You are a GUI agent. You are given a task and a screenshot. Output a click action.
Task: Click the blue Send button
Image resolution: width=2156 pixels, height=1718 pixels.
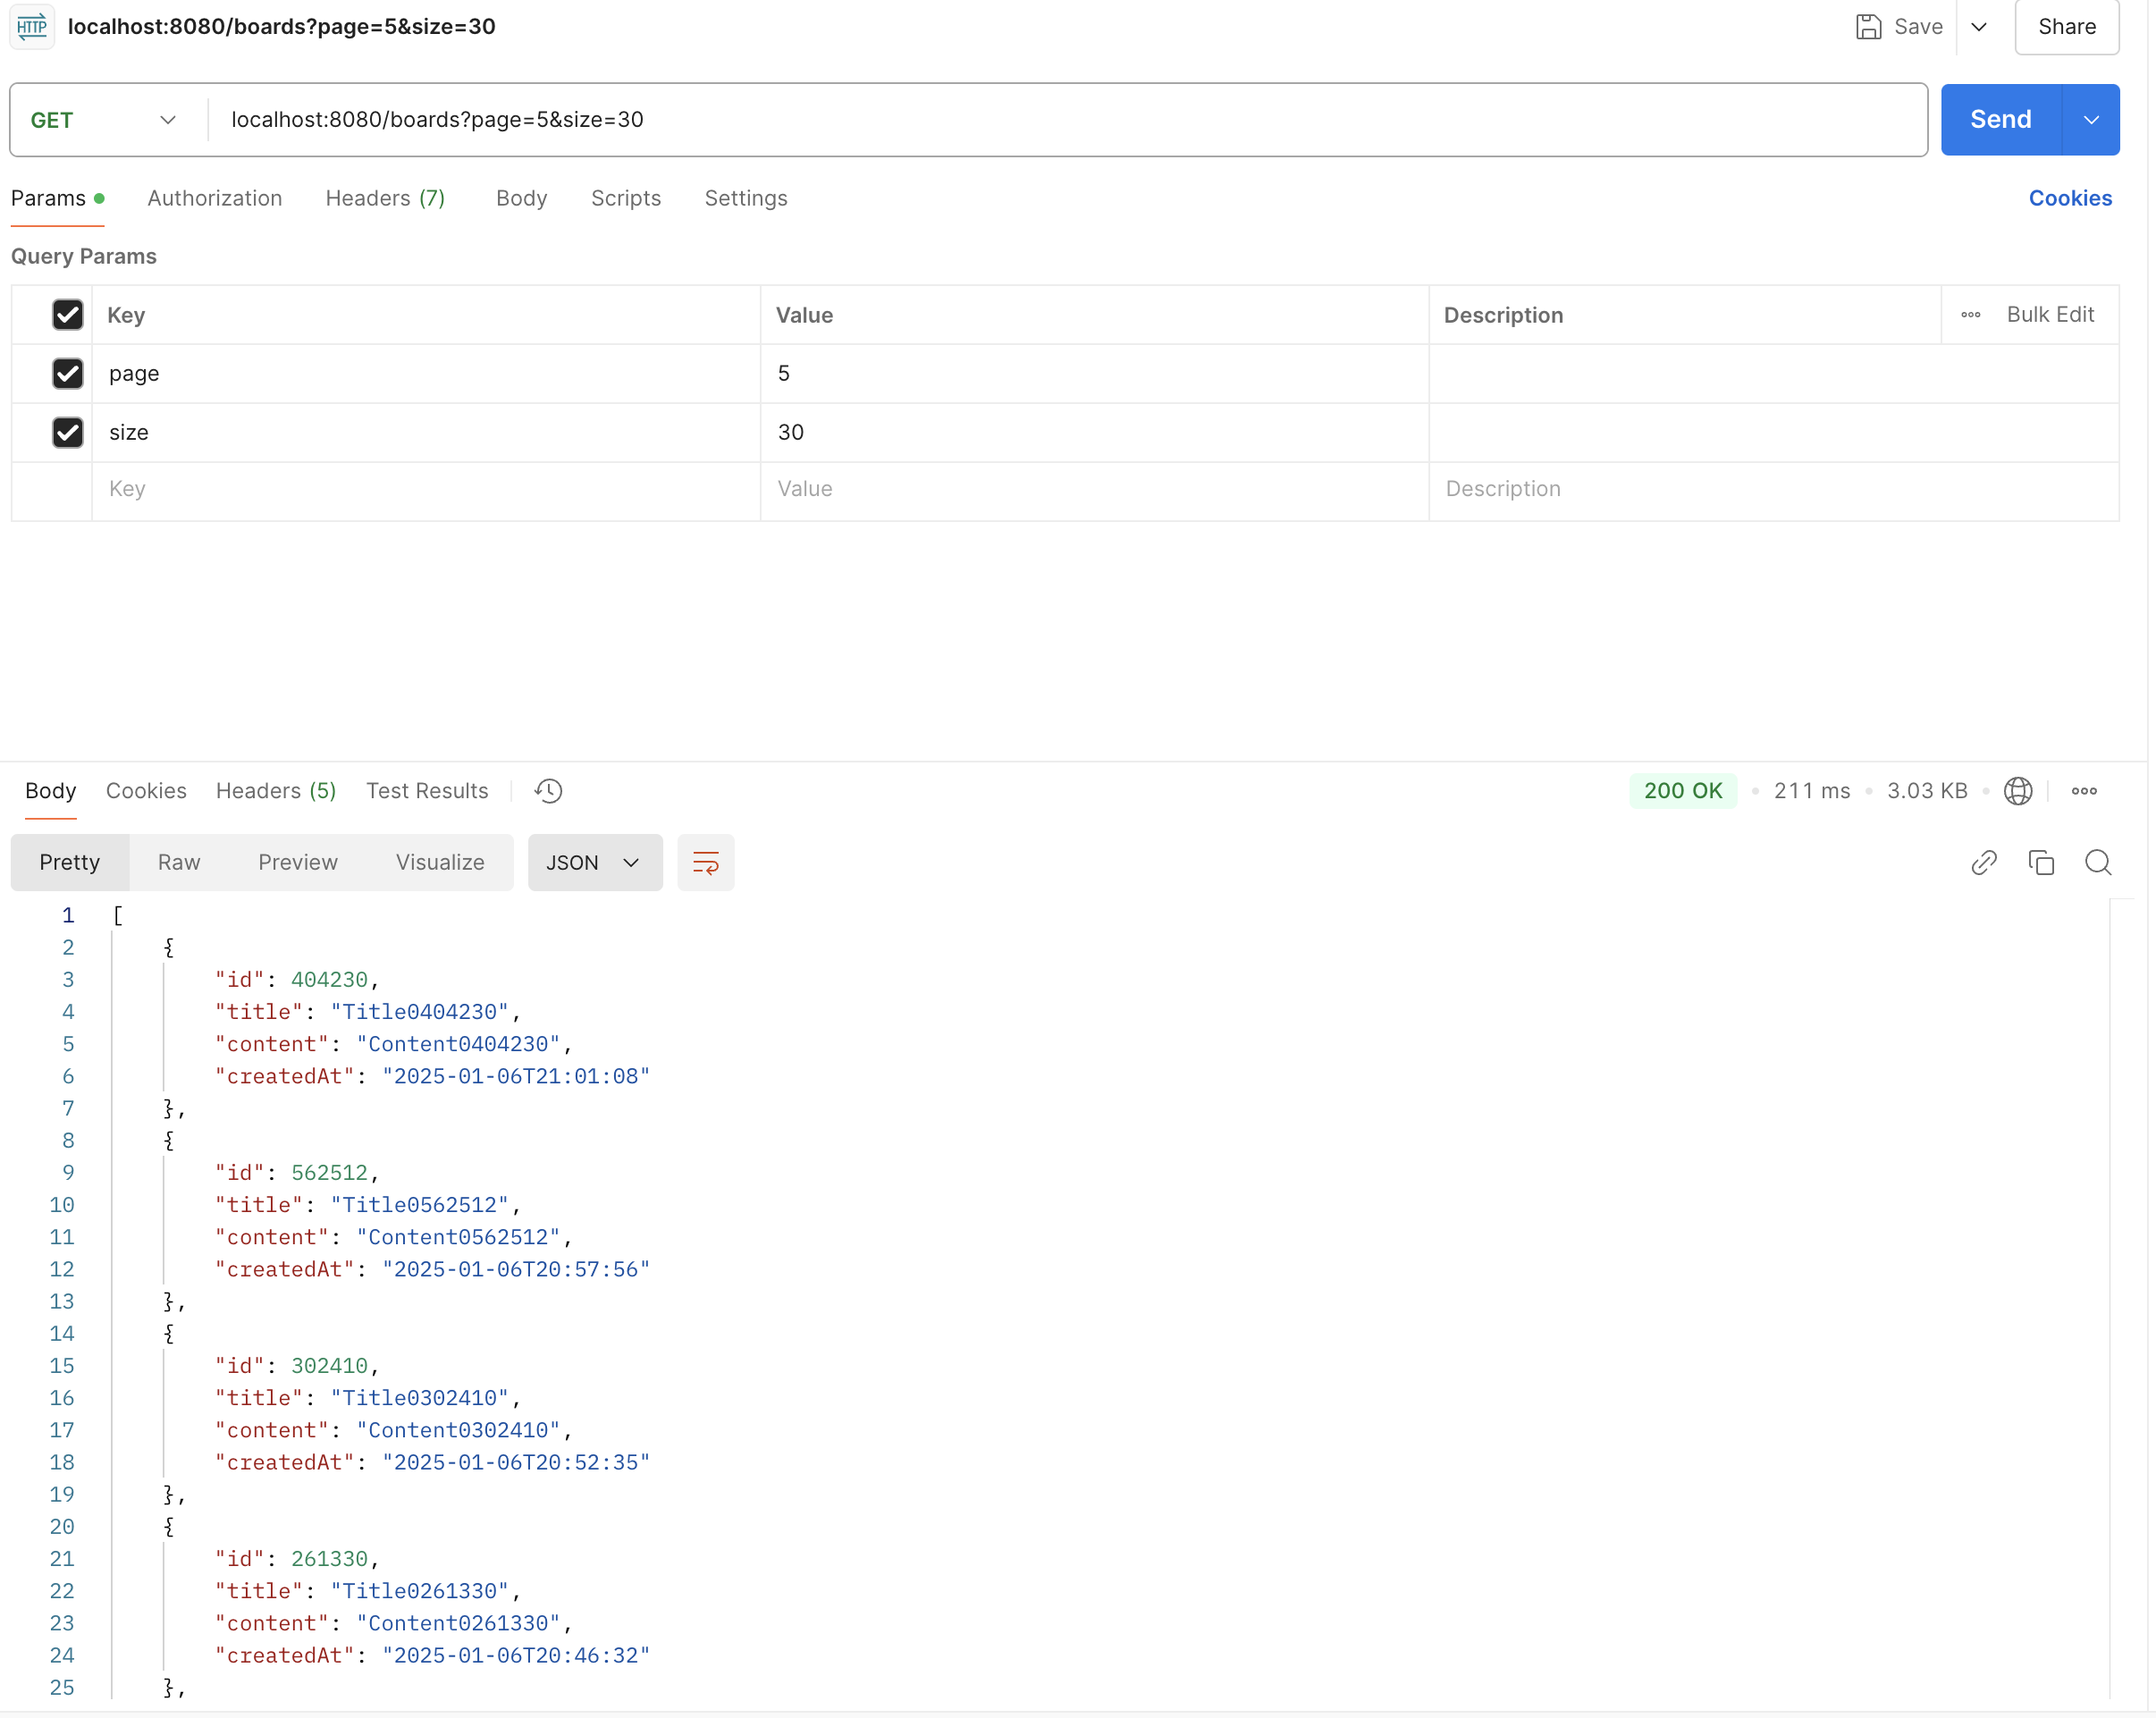pos(2001,120)
